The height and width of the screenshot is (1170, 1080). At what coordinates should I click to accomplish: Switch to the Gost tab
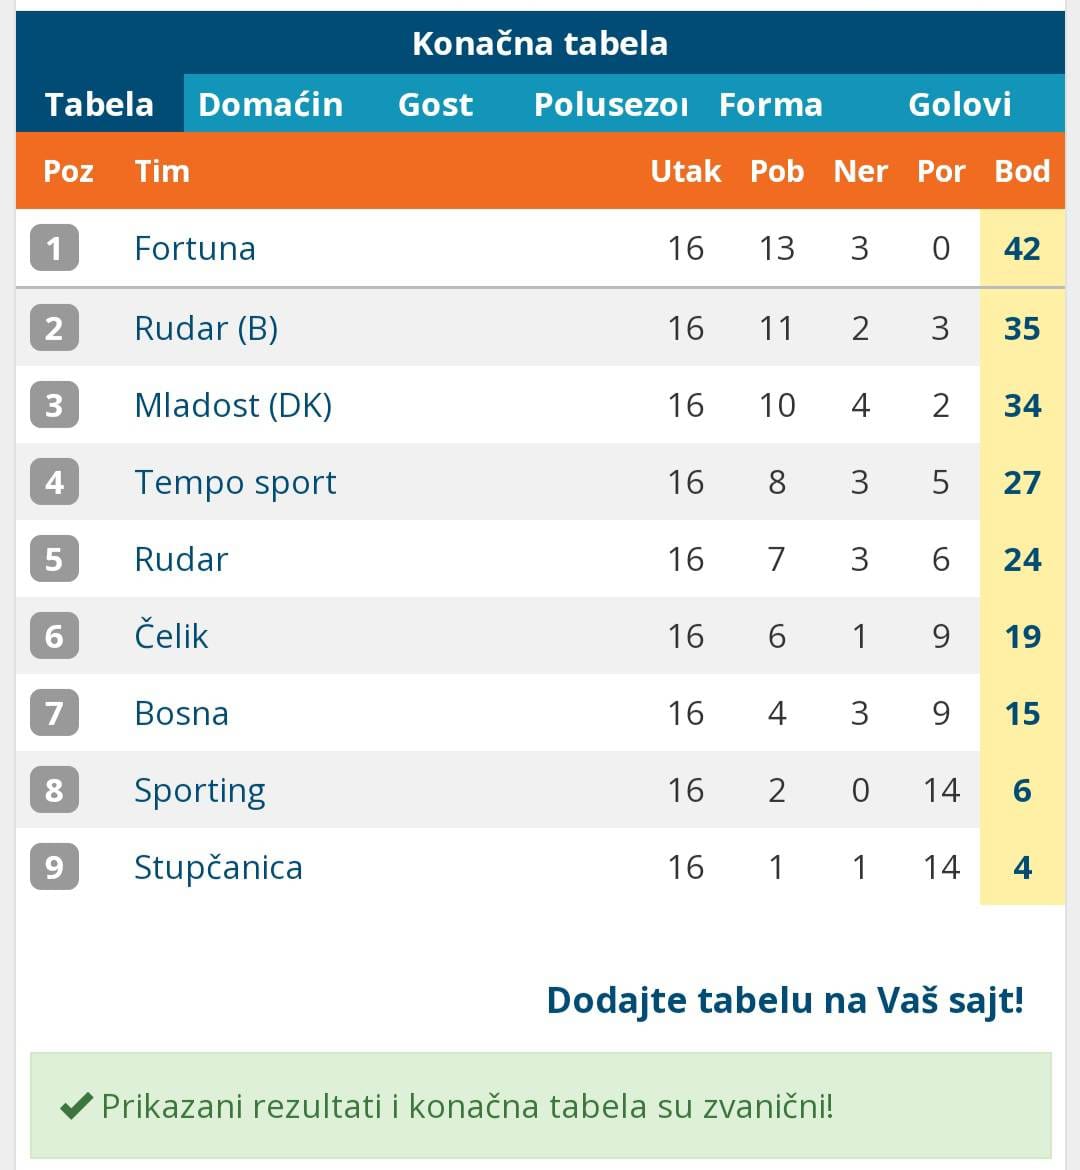pyautogui.click(x=435, y=104)
